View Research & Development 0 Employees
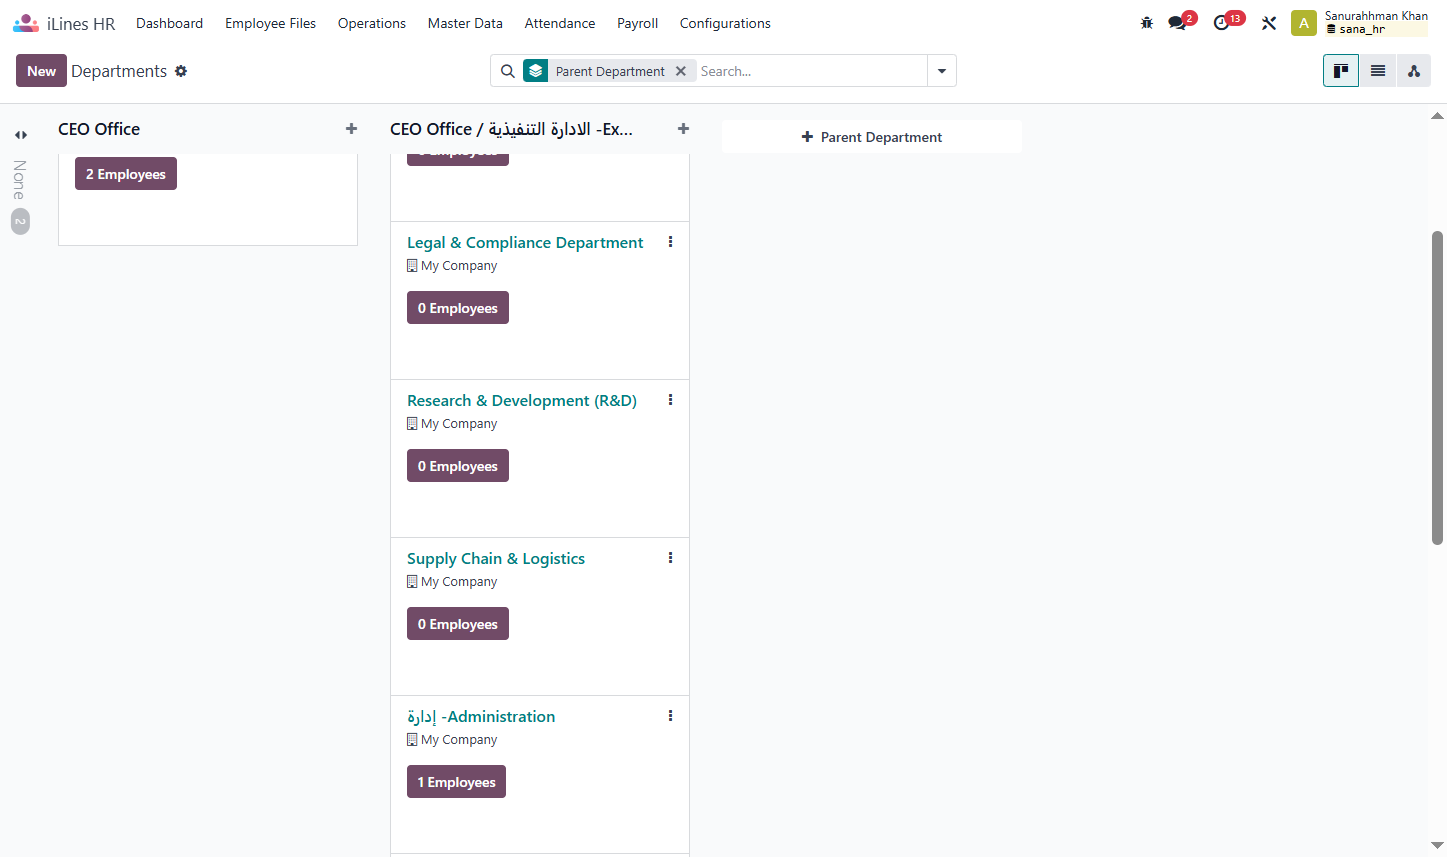The height and width of the screenshot is (857, 1447). [x=458, y=466]
